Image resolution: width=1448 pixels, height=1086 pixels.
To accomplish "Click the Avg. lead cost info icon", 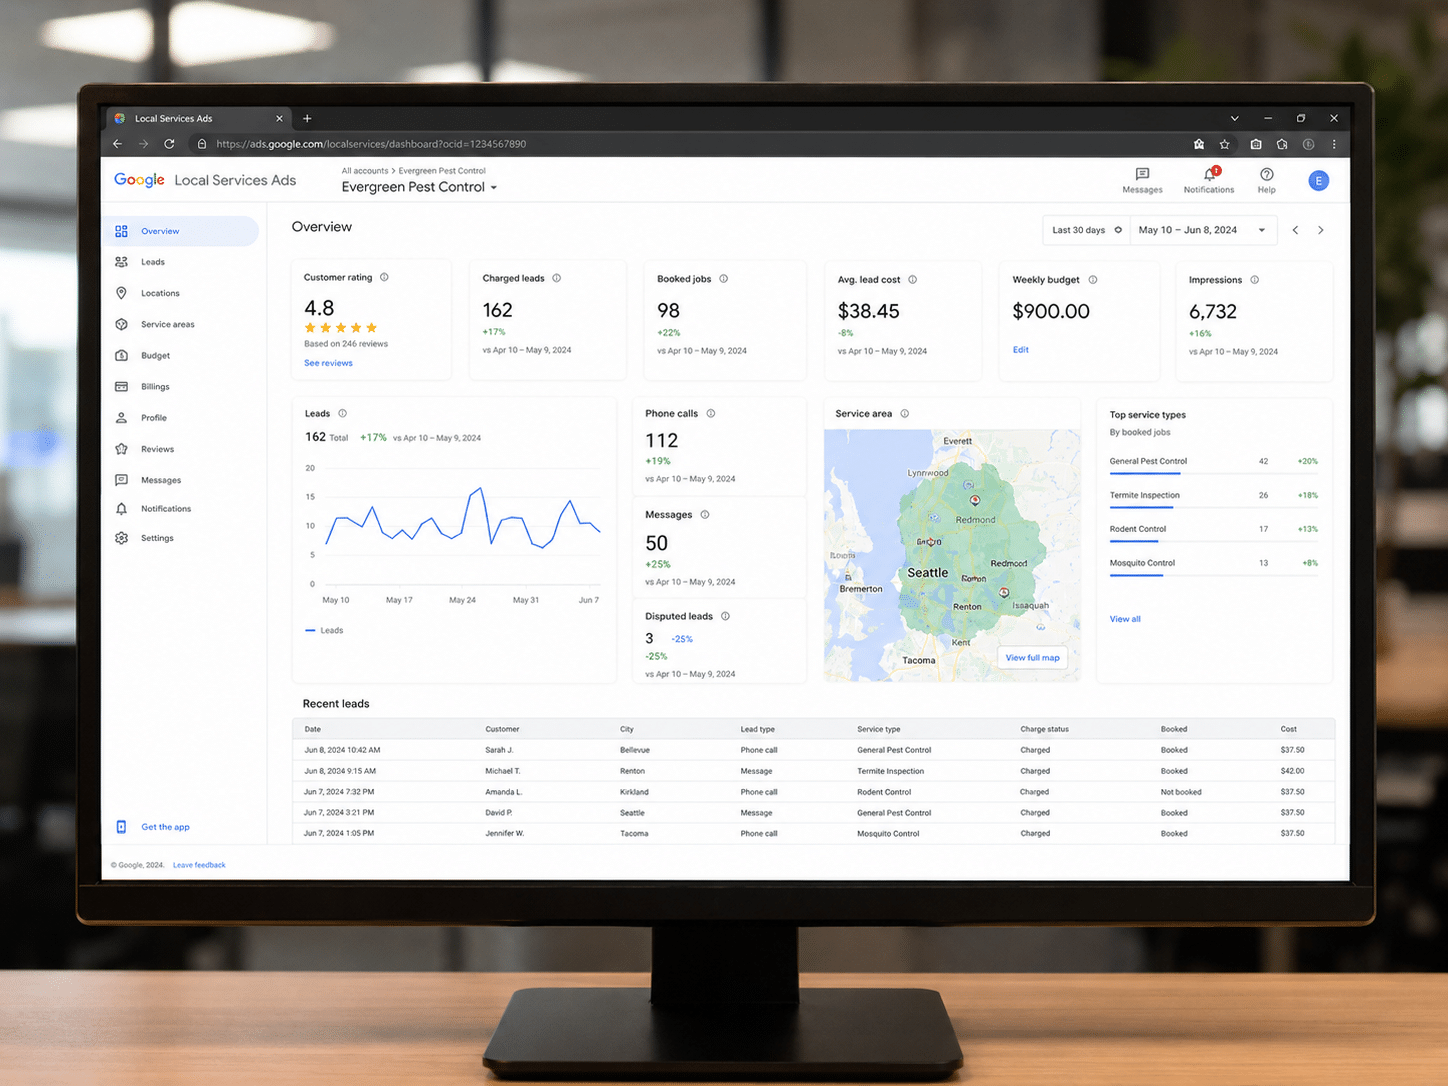I will tap(913, 280).
